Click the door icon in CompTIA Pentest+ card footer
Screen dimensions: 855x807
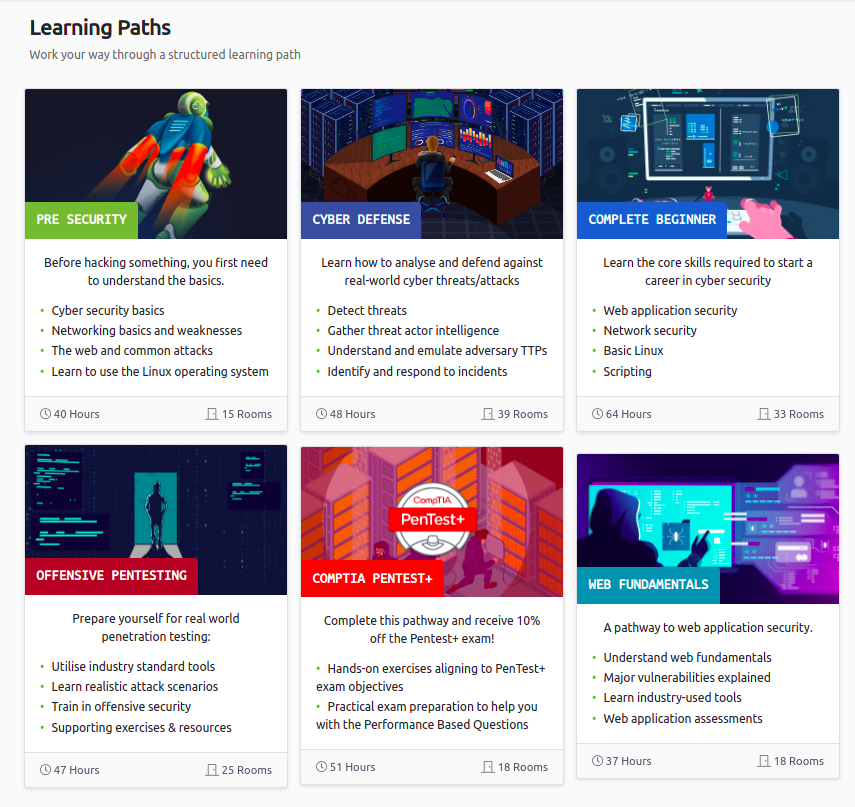[x=487, y=767]
